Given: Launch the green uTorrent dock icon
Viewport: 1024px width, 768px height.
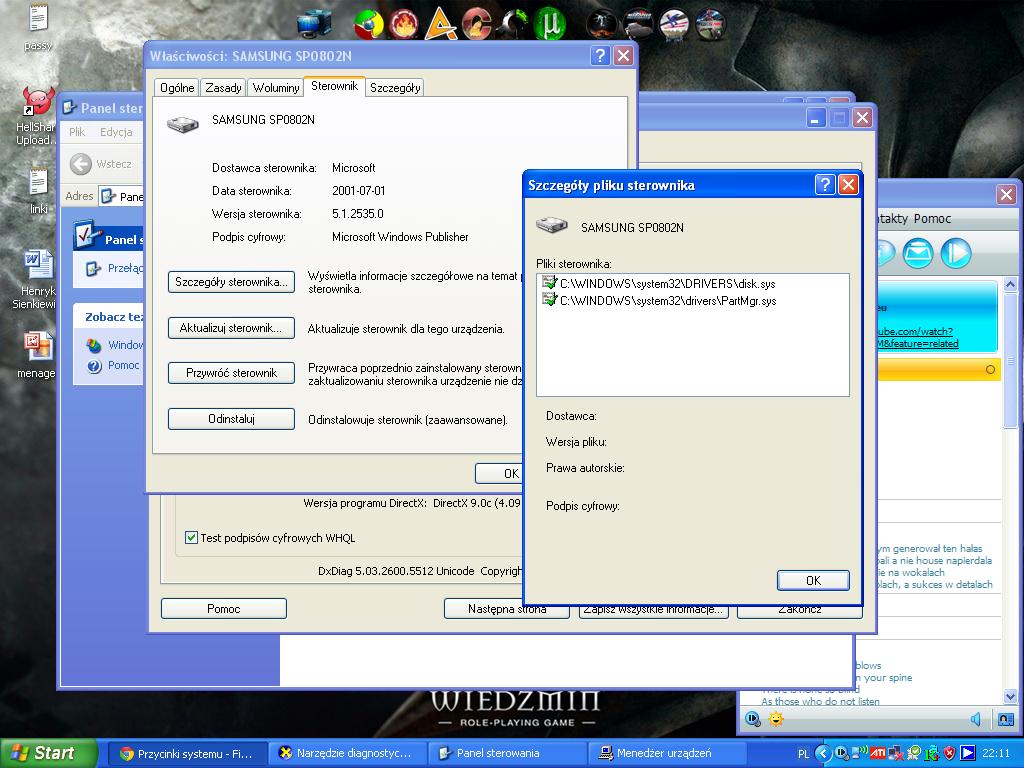Looking at the screenshot, I should (549, 24).
